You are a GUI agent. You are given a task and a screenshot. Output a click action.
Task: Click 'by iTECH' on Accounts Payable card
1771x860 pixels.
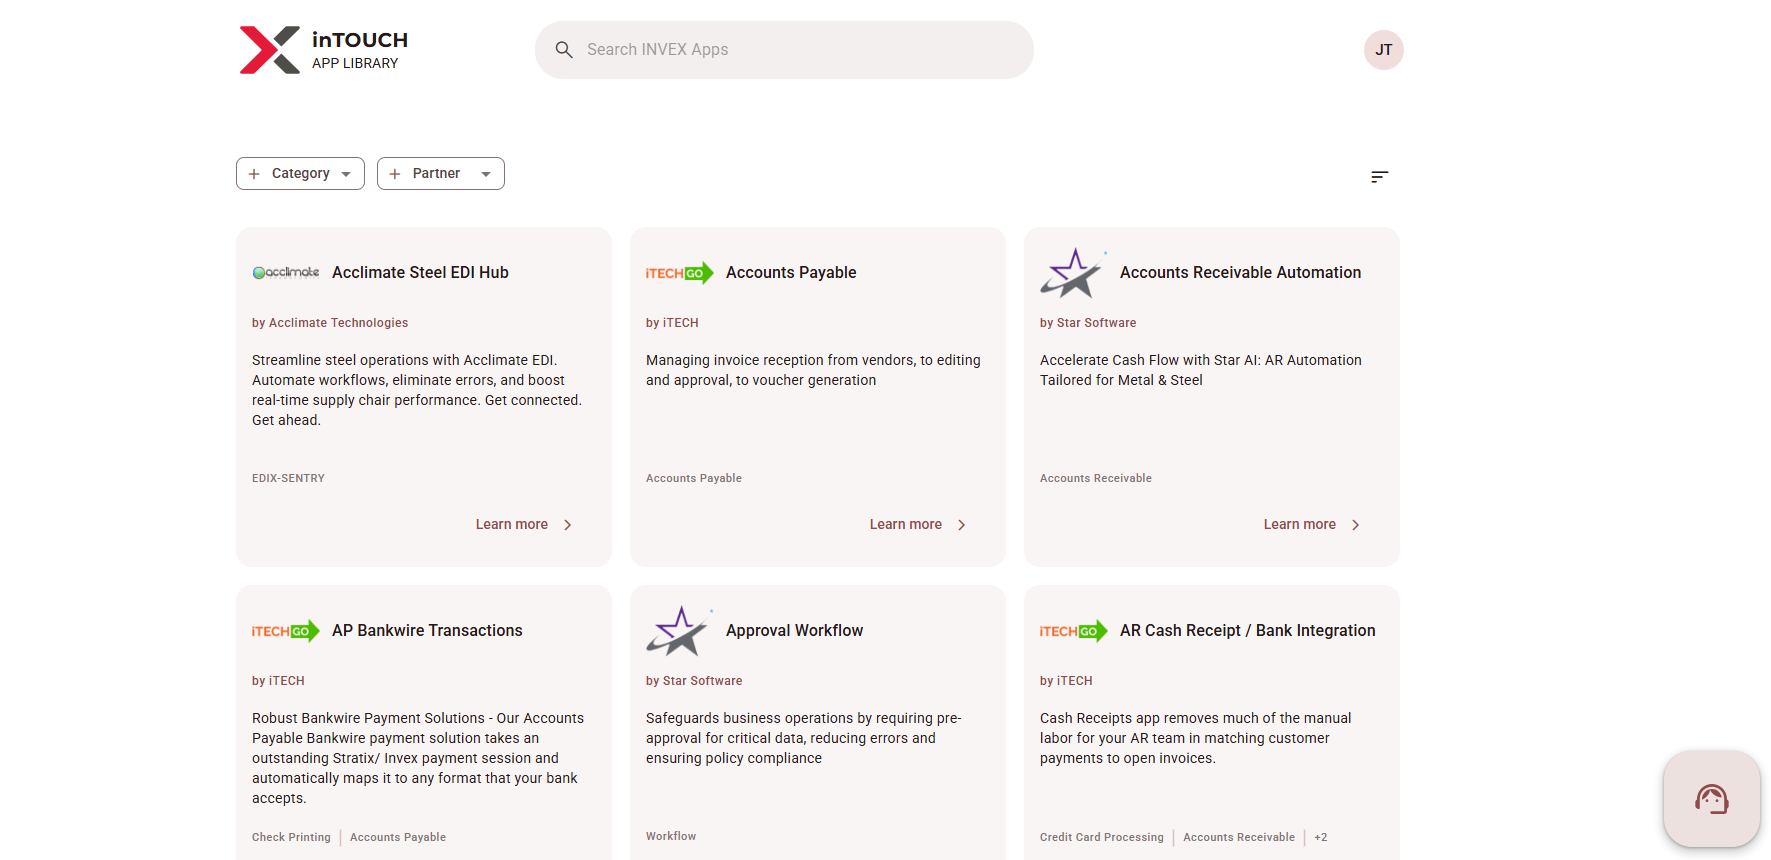click(672, 323)
